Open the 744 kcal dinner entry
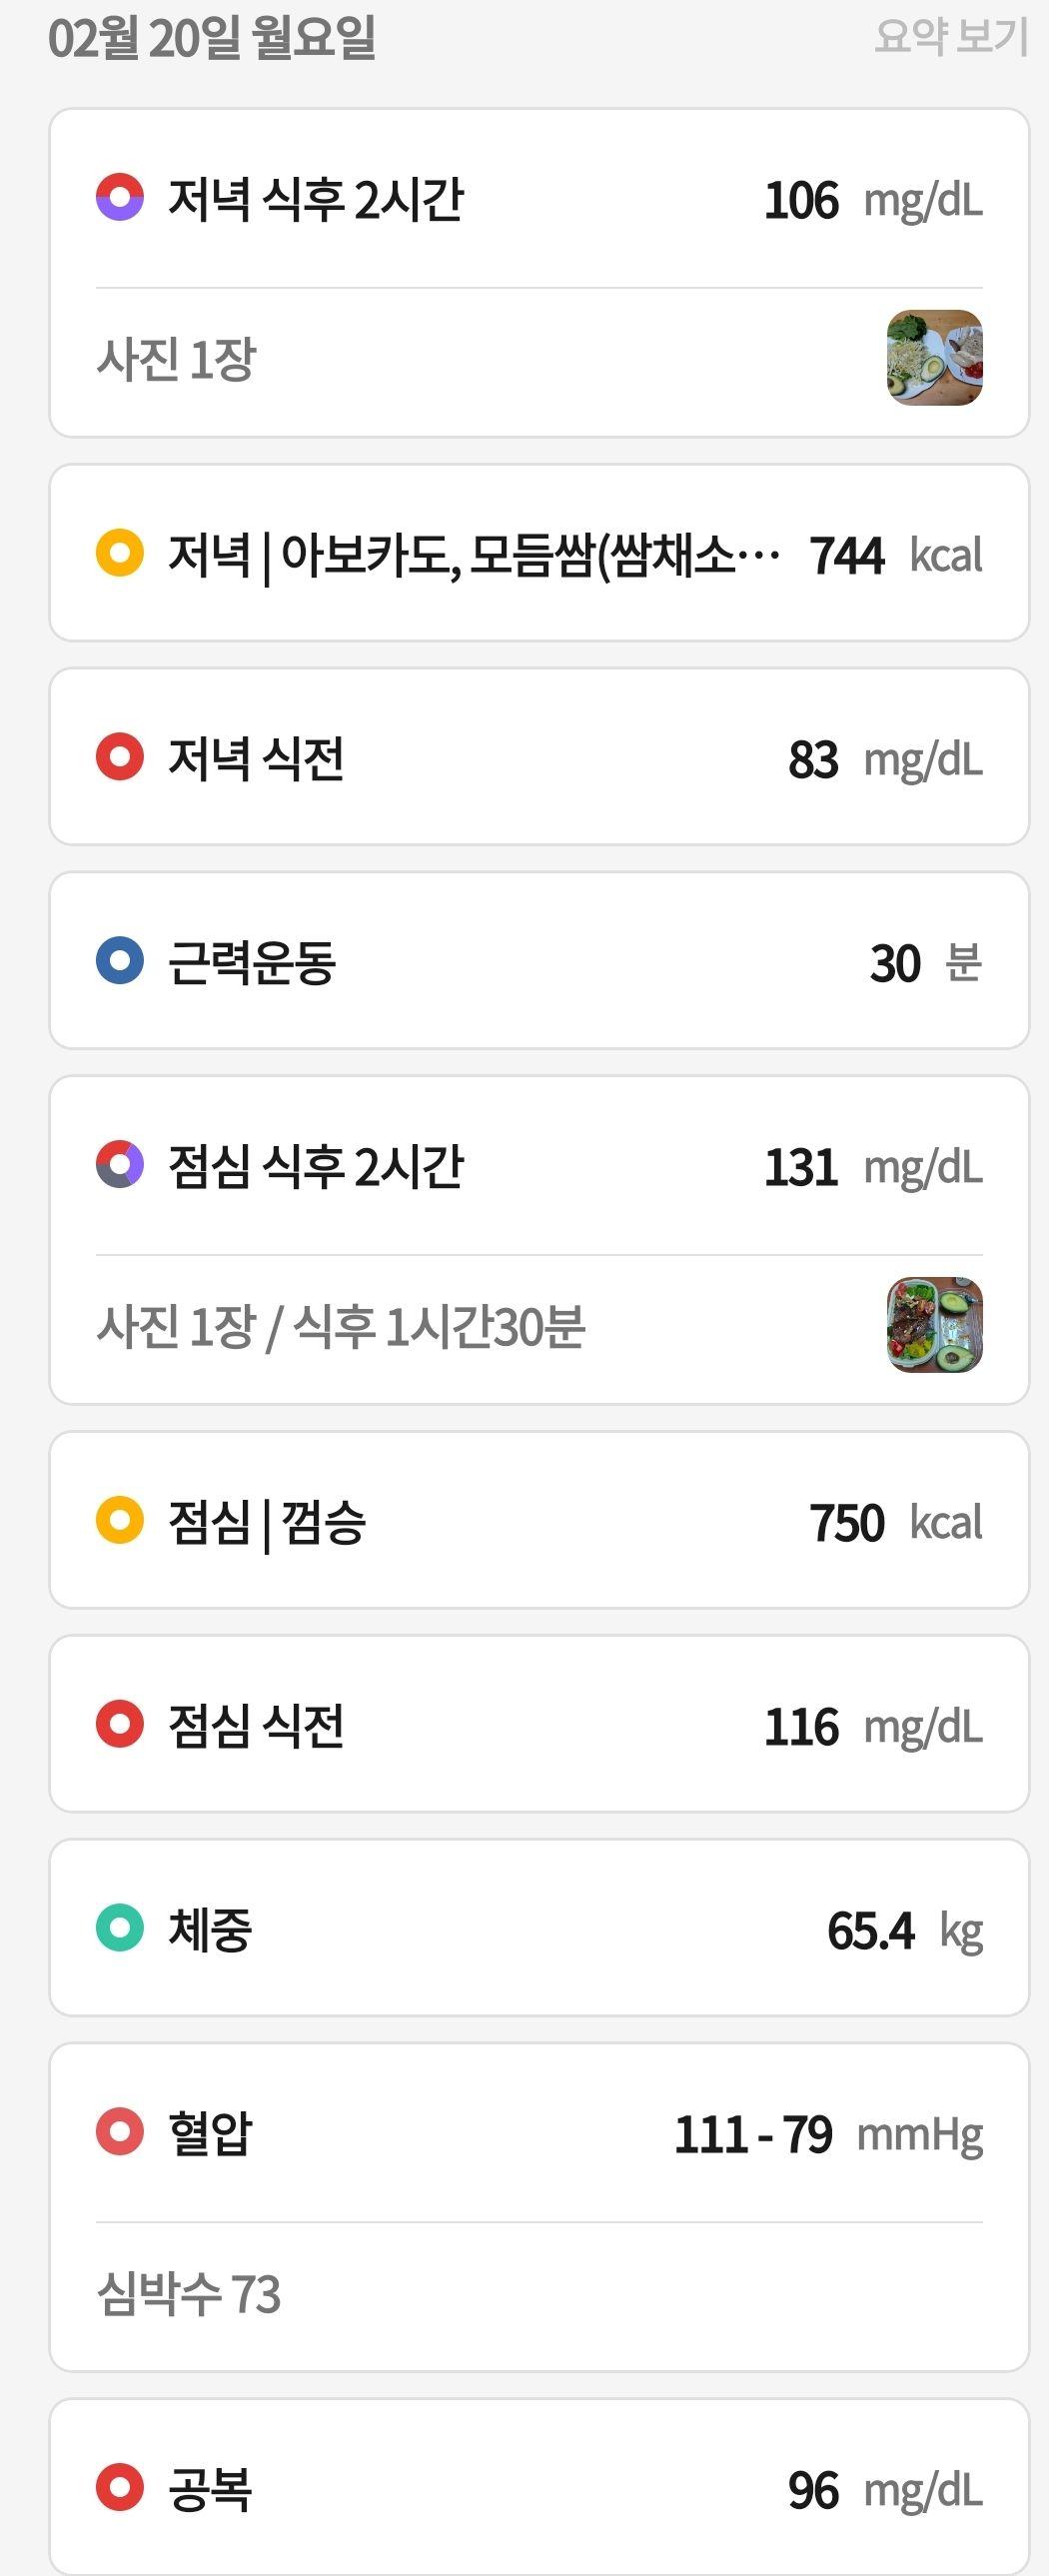 point(539,553)
